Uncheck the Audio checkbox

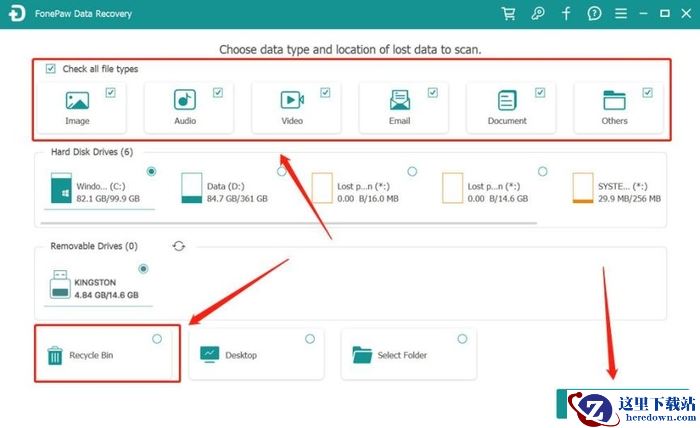[218, 92]
